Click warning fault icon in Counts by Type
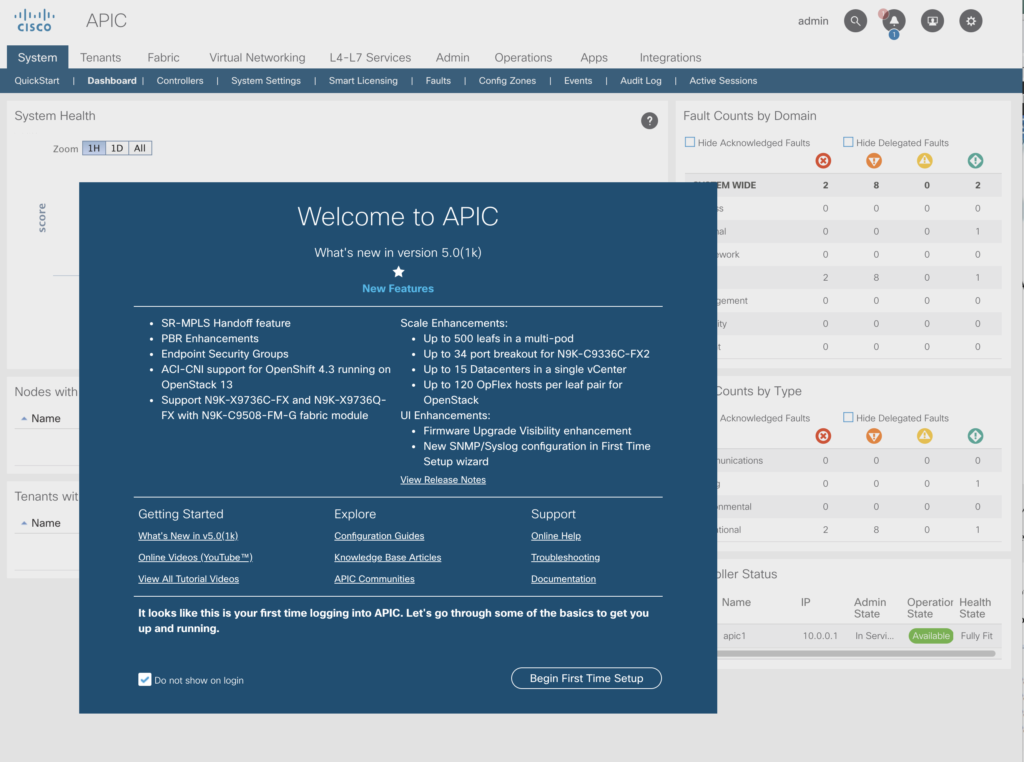1024x762 pixels. click(976, 436)
